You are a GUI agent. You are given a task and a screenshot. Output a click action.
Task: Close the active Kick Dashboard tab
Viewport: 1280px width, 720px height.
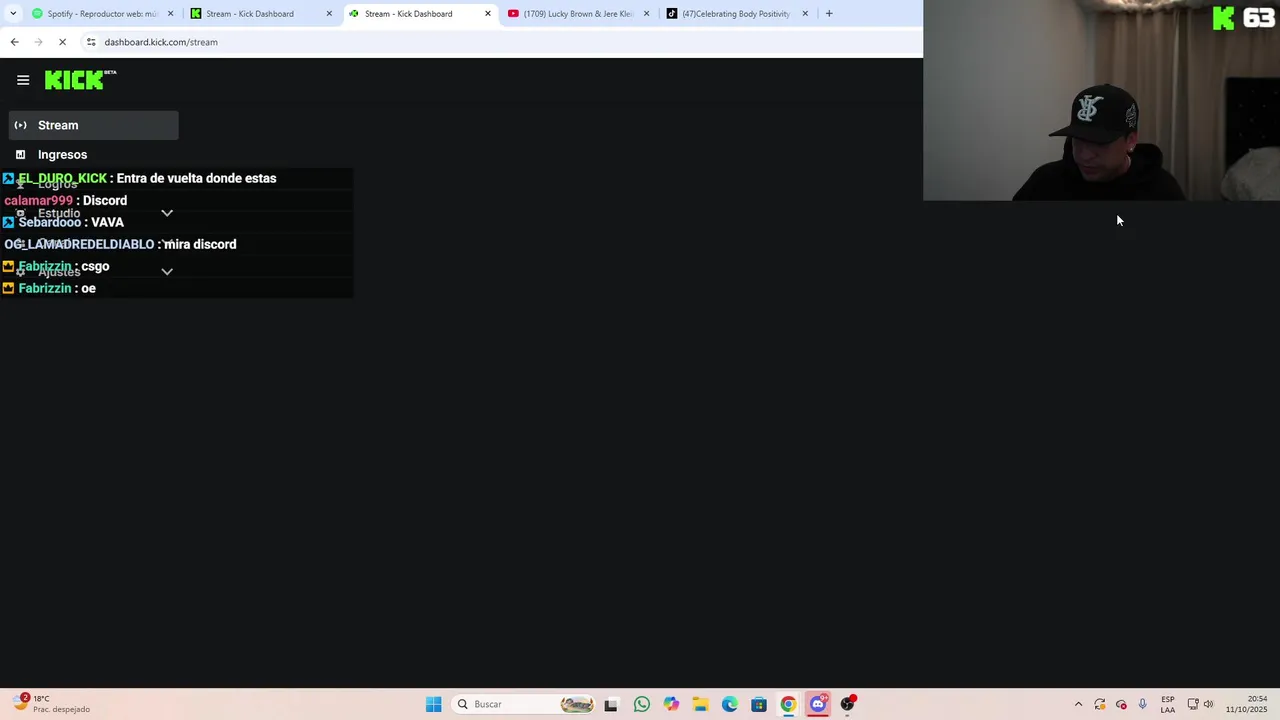pos(488,14)
